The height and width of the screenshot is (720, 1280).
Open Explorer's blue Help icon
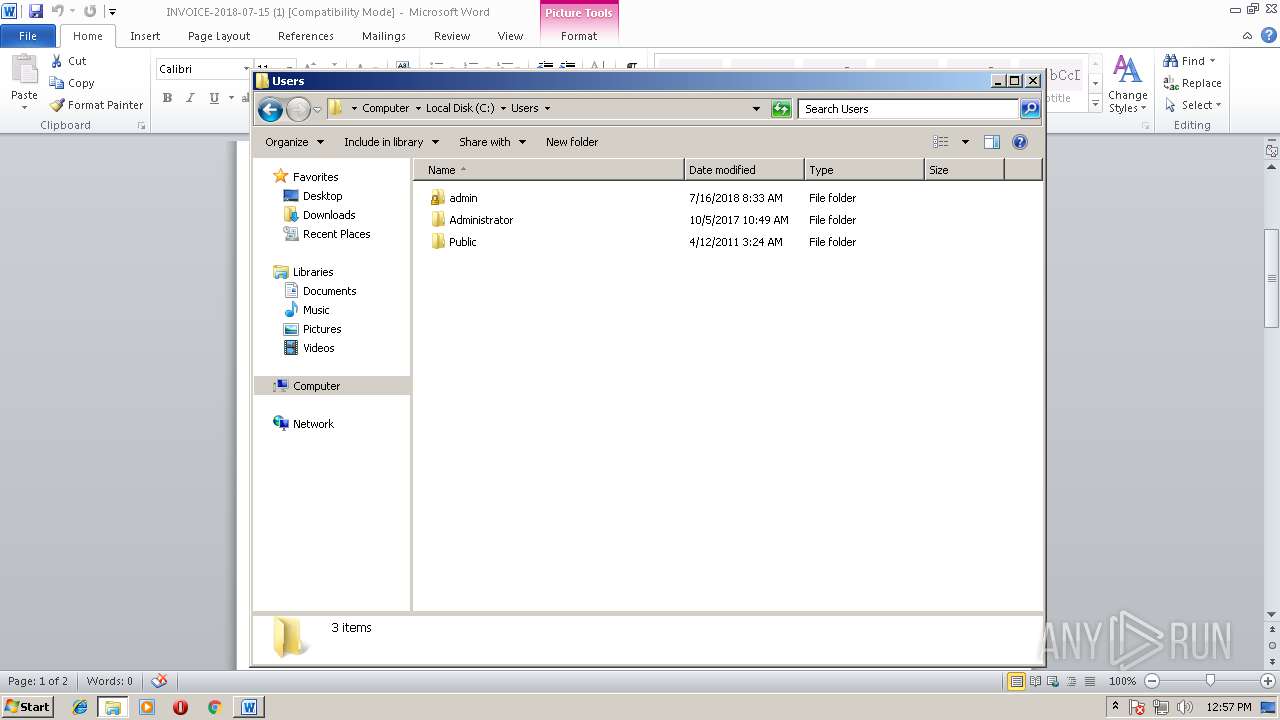1020,142
